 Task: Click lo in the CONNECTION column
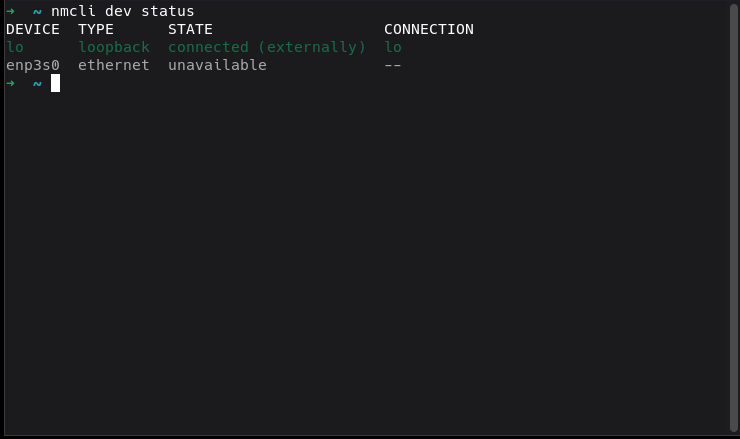tap(393, 47)
